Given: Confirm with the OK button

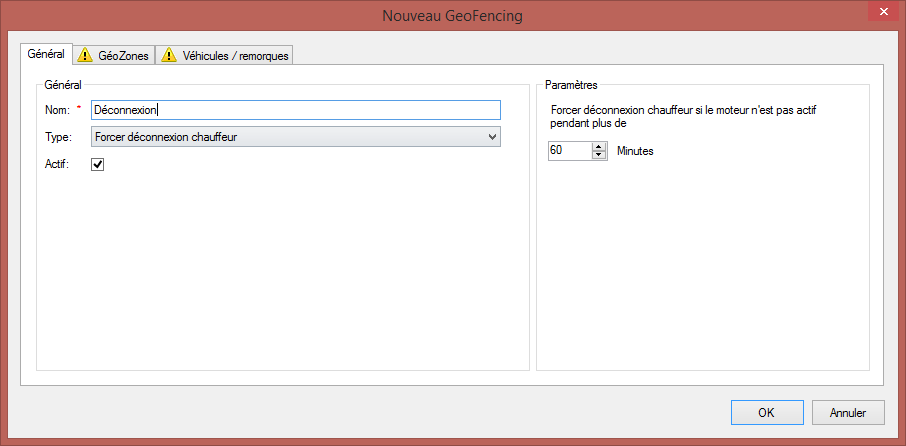Looking at the screenshot, I should pyautogui.click(x=766, y=412).
